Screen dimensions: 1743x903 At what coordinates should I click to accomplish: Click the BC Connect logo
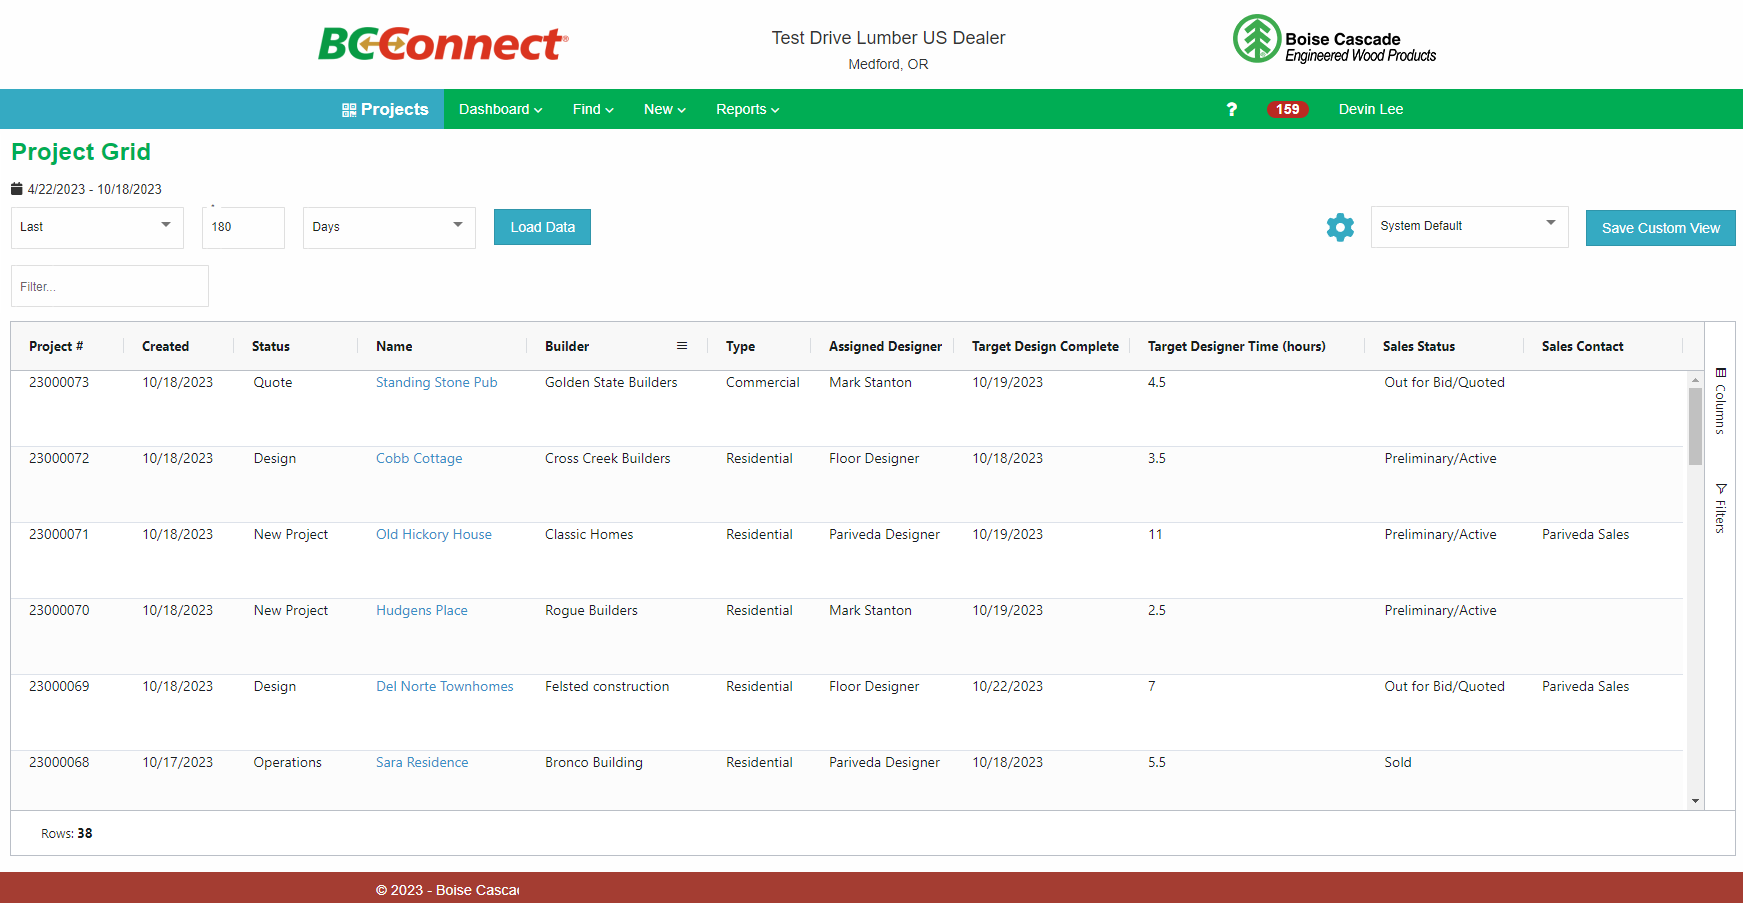point(443,44)
